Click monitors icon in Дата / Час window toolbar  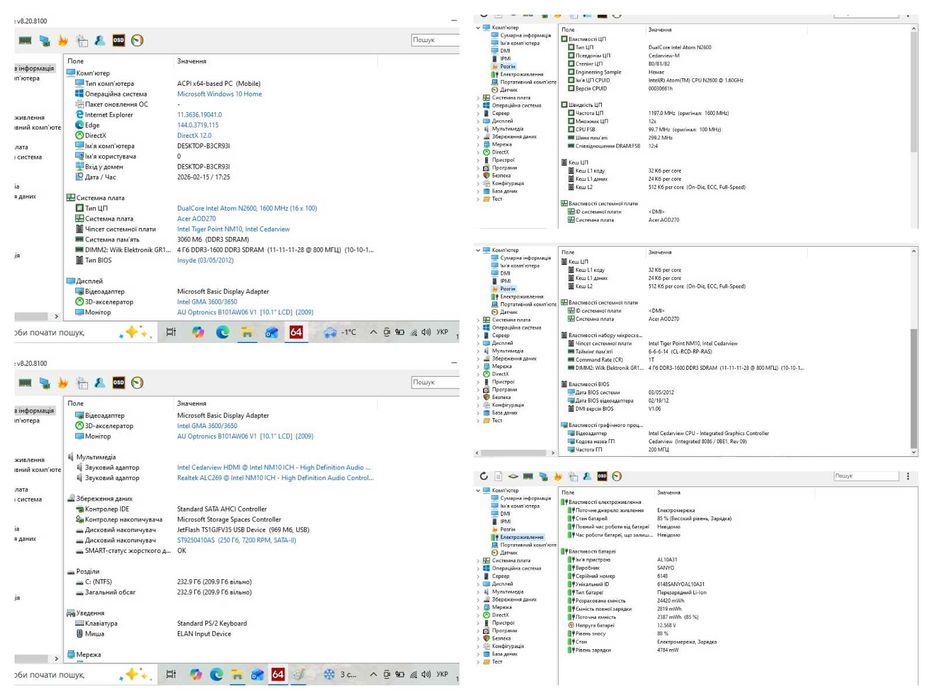[45, 40]
